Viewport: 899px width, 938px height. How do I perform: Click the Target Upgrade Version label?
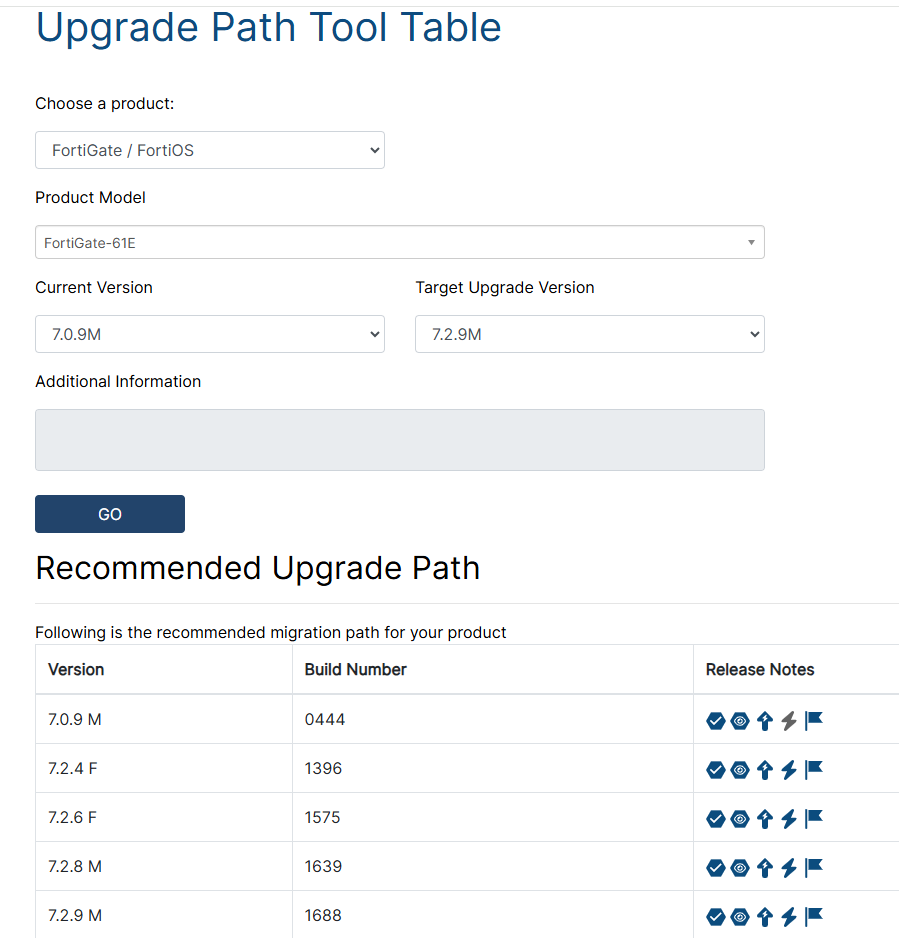point(505,287)
